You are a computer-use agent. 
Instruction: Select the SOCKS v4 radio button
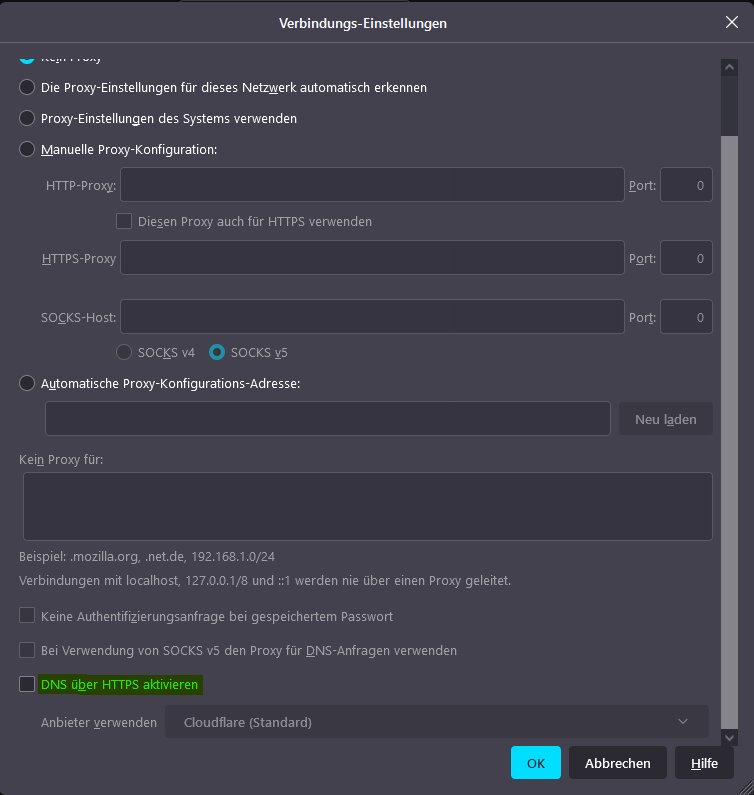click(125, 352)
